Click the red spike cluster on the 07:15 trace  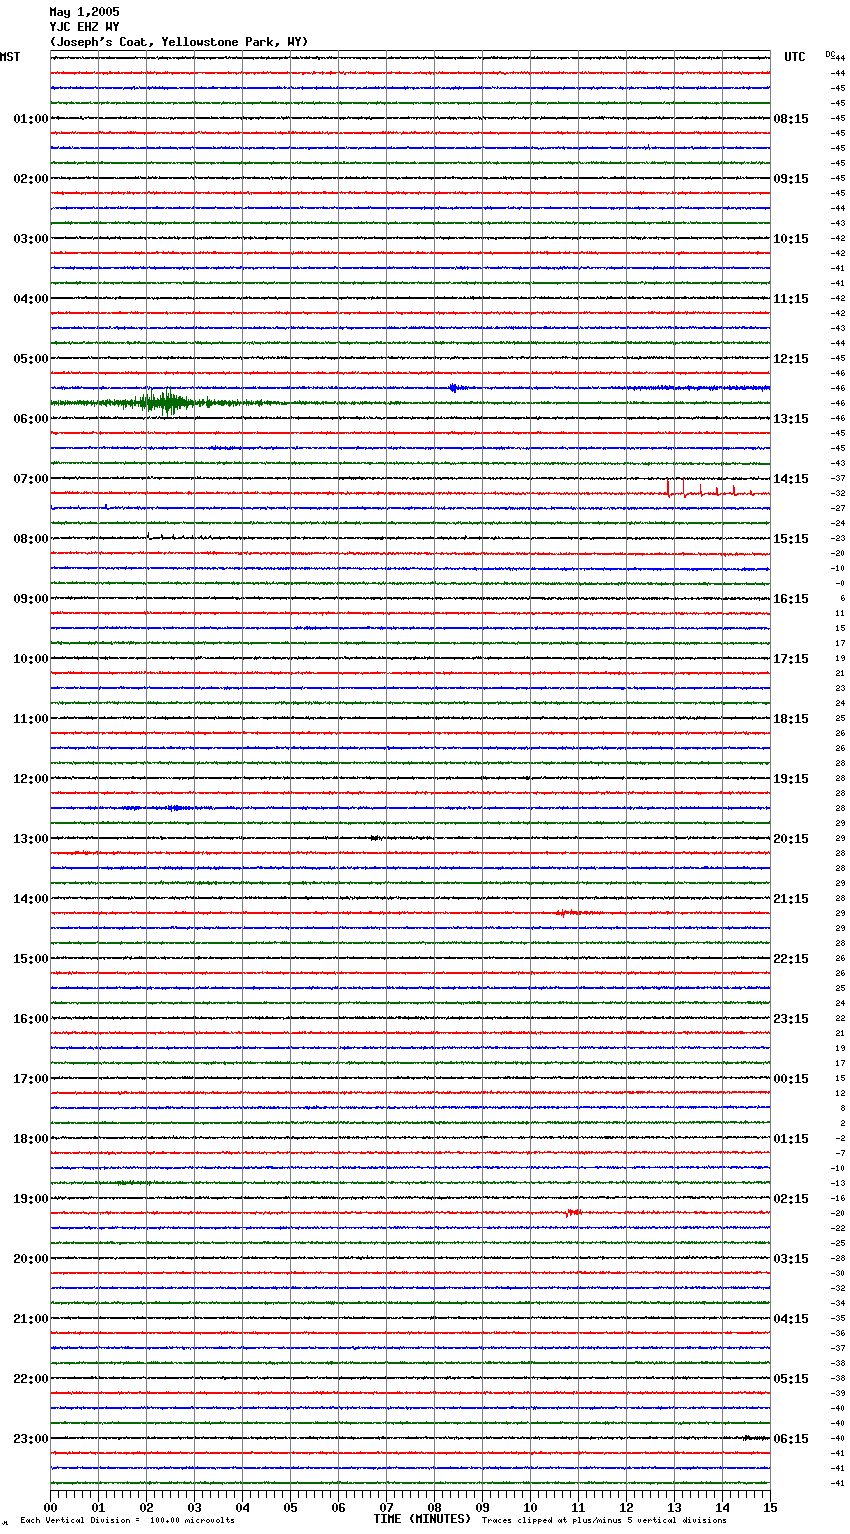(x=710, y=489)
